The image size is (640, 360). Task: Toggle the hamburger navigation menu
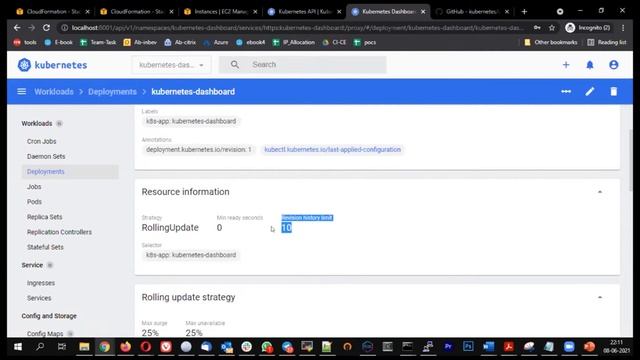tap(22, 91)
